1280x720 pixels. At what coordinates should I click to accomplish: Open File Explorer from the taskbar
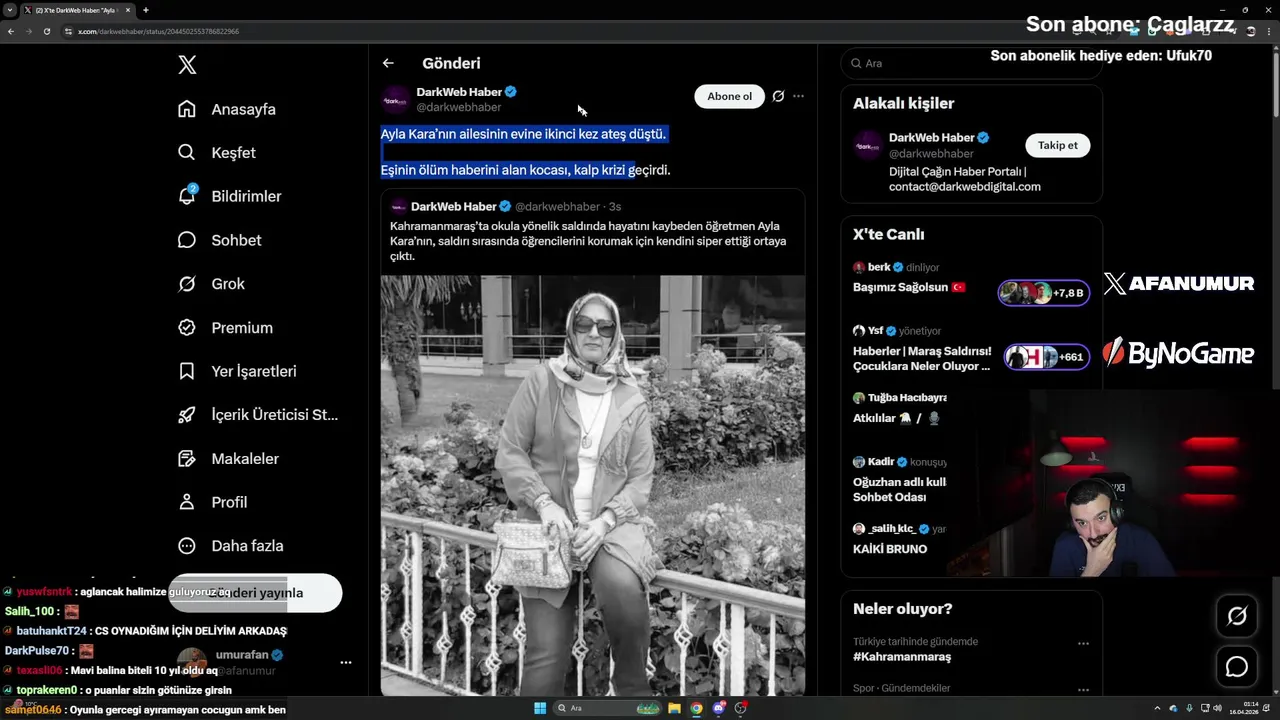click(x=675, y=708)
